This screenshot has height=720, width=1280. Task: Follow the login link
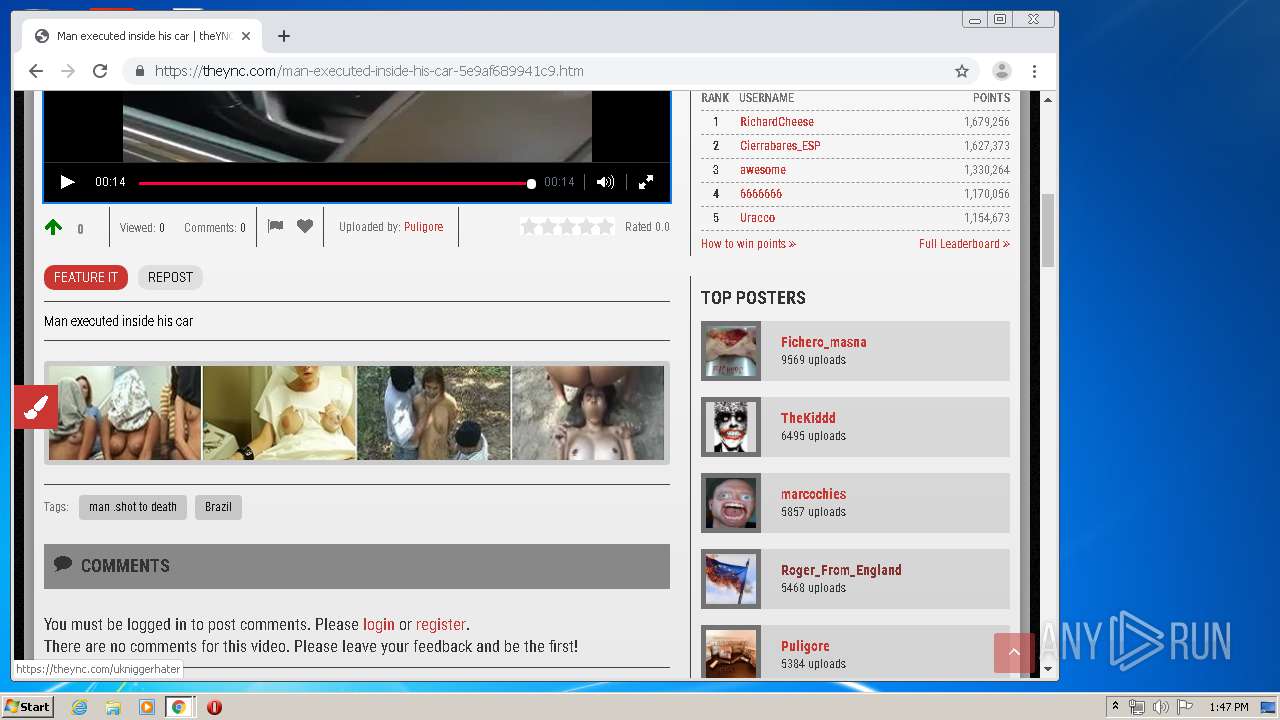[x=378, y=624]
